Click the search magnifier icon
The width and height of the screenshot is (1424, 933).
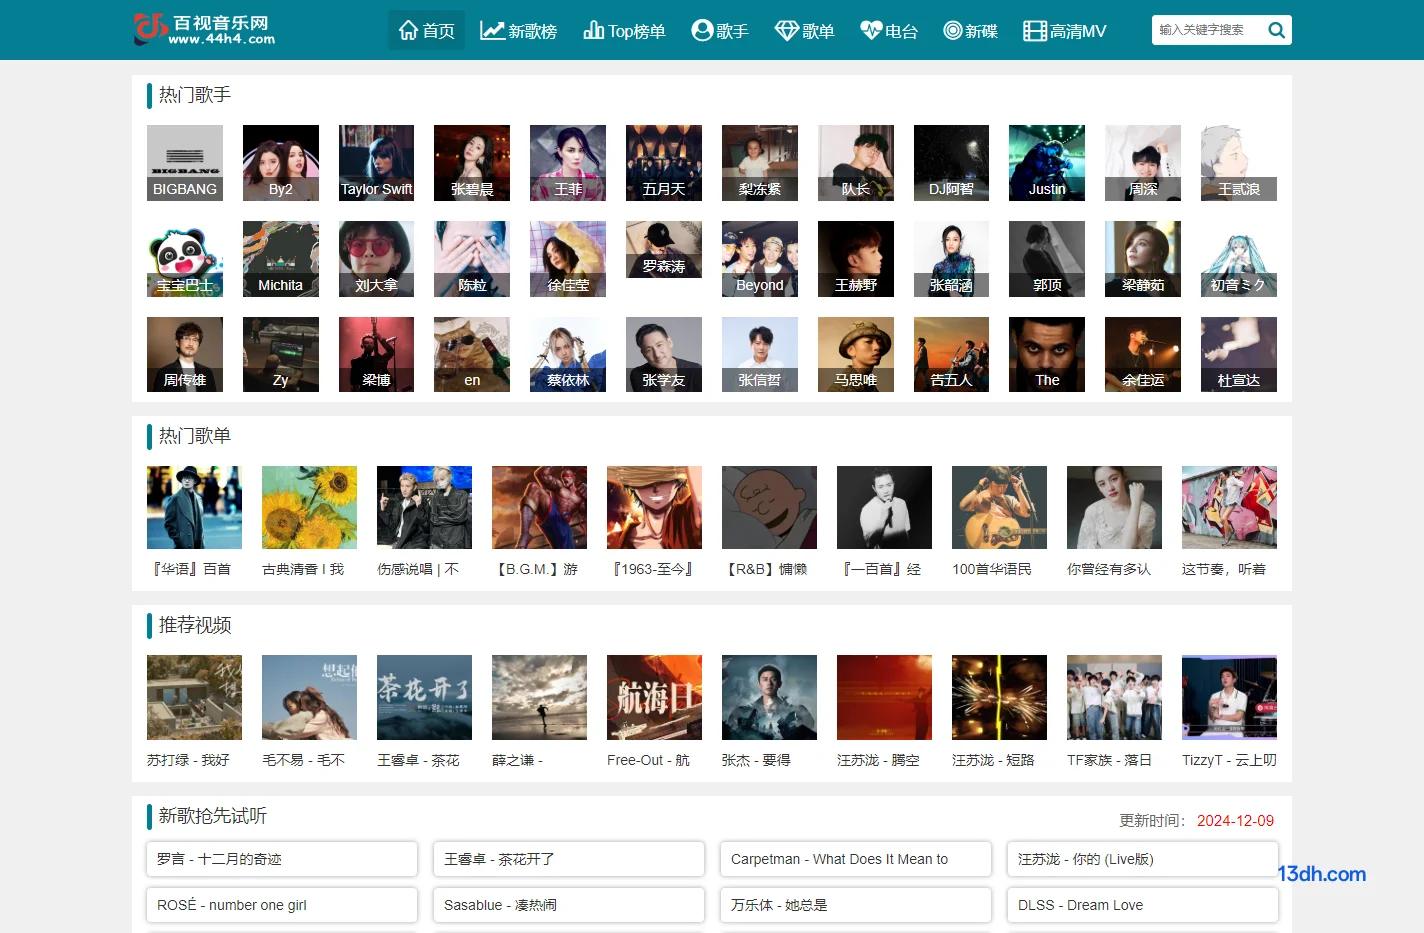point(1276,30)
